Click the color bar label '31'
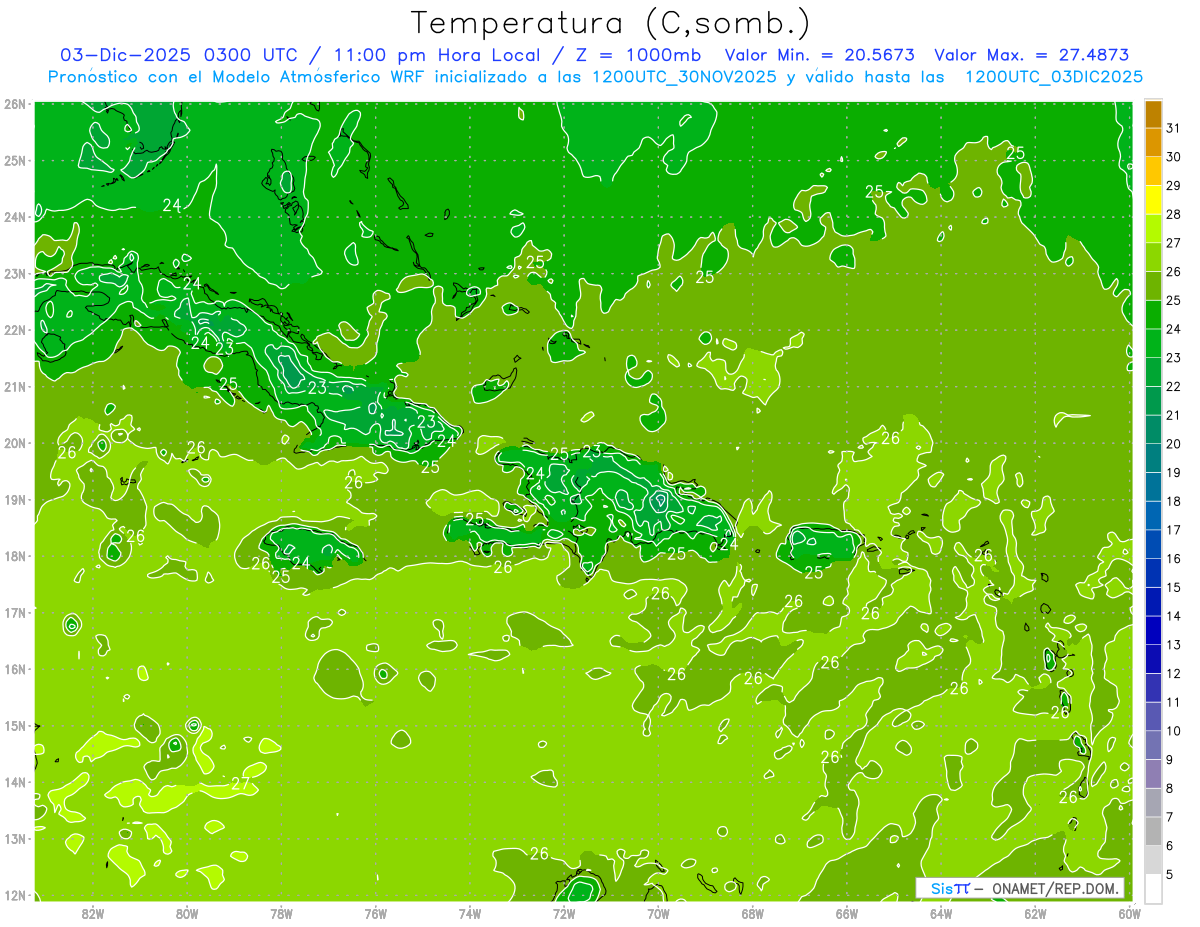This screenshot has width=1200, height=927. (x=1174, y=128)
